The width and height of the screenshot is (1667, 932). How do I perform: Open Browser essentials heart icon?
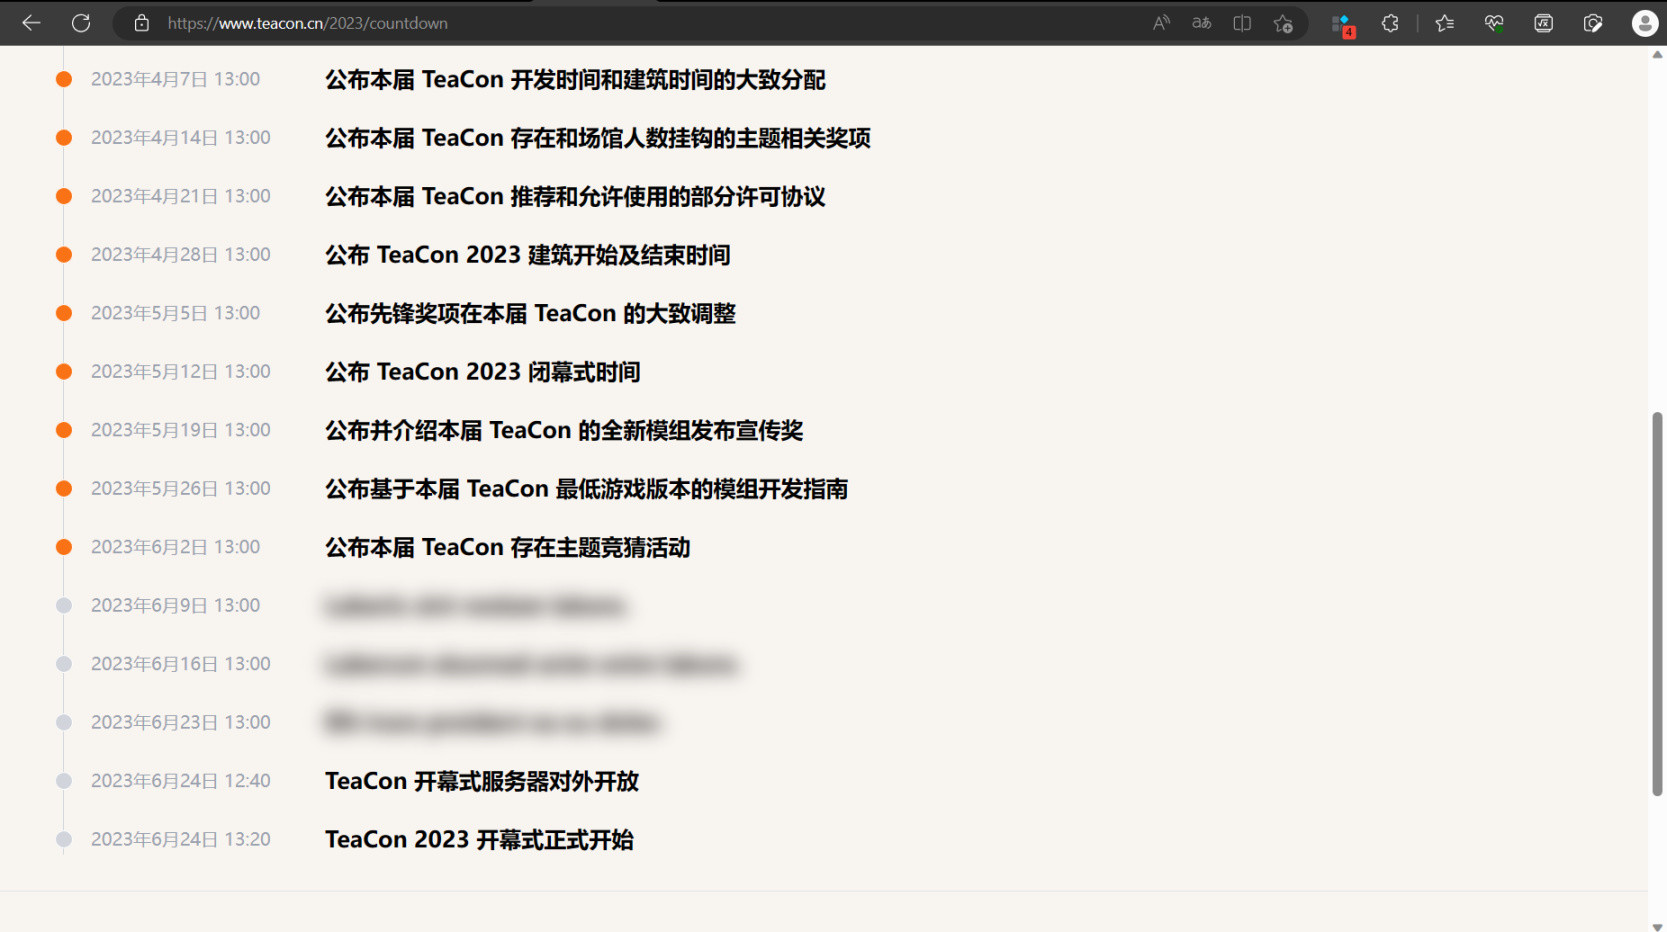click(1494, 23)
